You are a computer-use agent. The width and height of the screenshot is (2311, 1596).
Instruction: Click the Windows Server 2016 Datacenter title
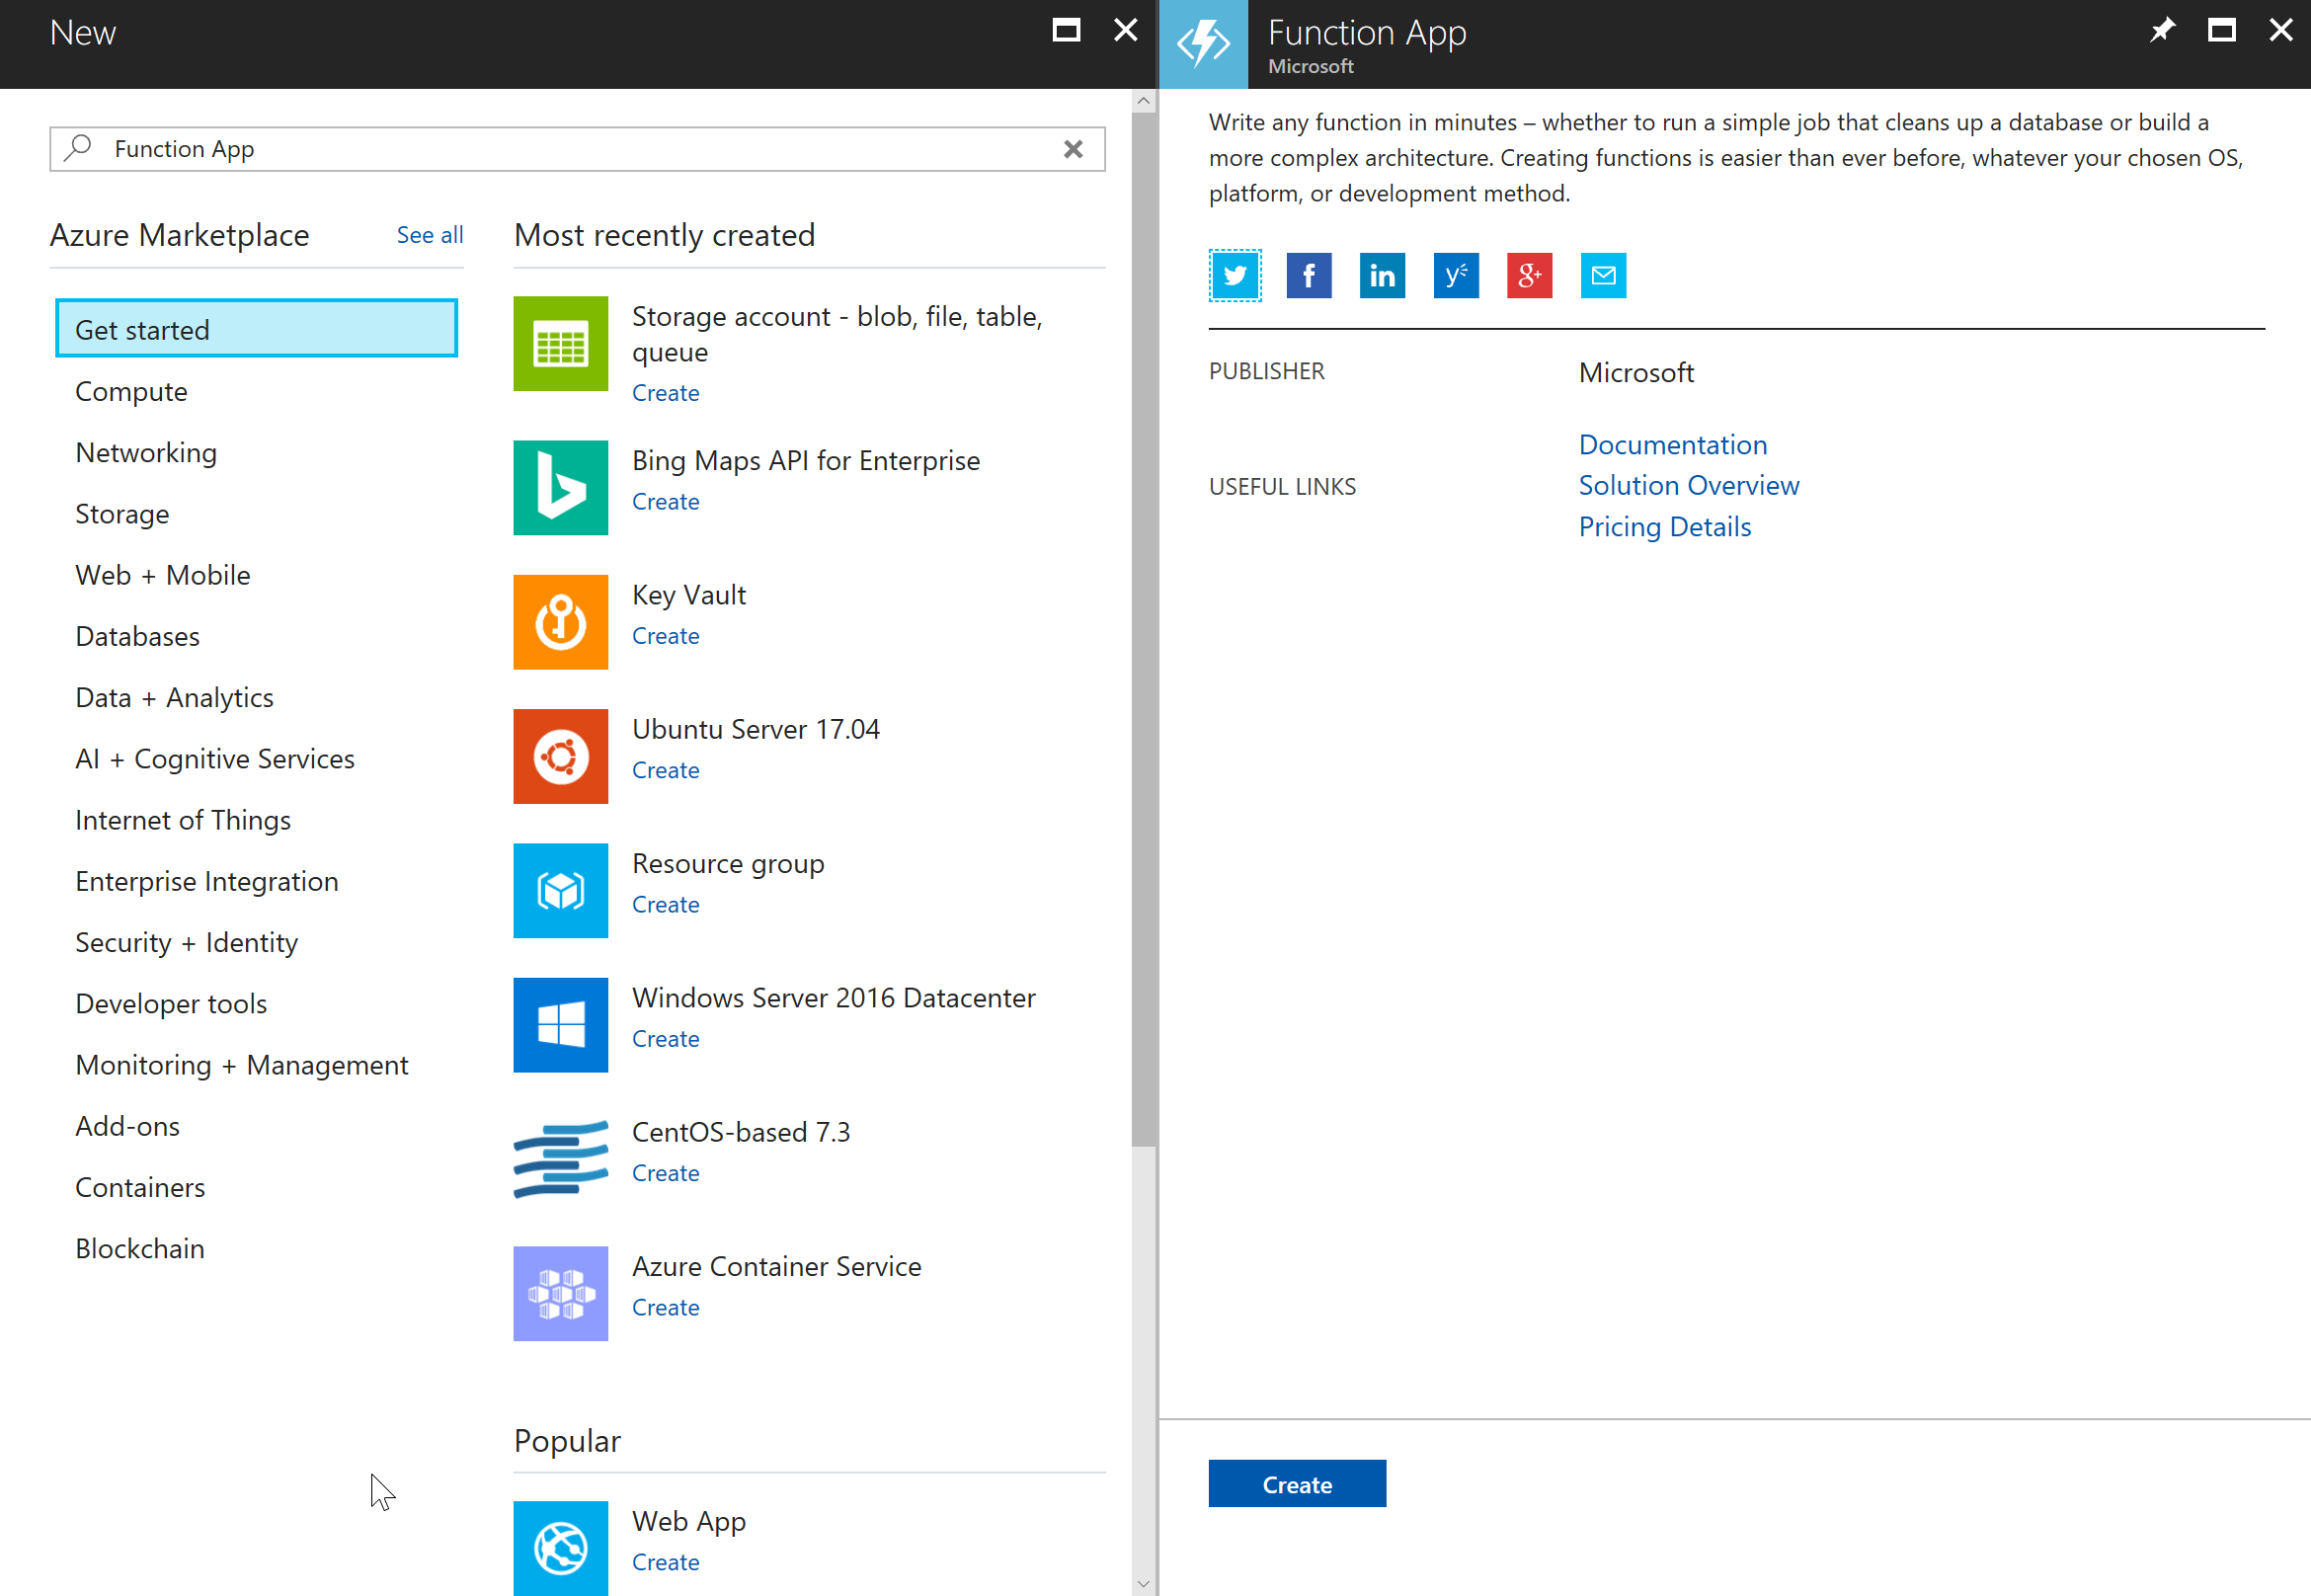[x=834, y=998]
